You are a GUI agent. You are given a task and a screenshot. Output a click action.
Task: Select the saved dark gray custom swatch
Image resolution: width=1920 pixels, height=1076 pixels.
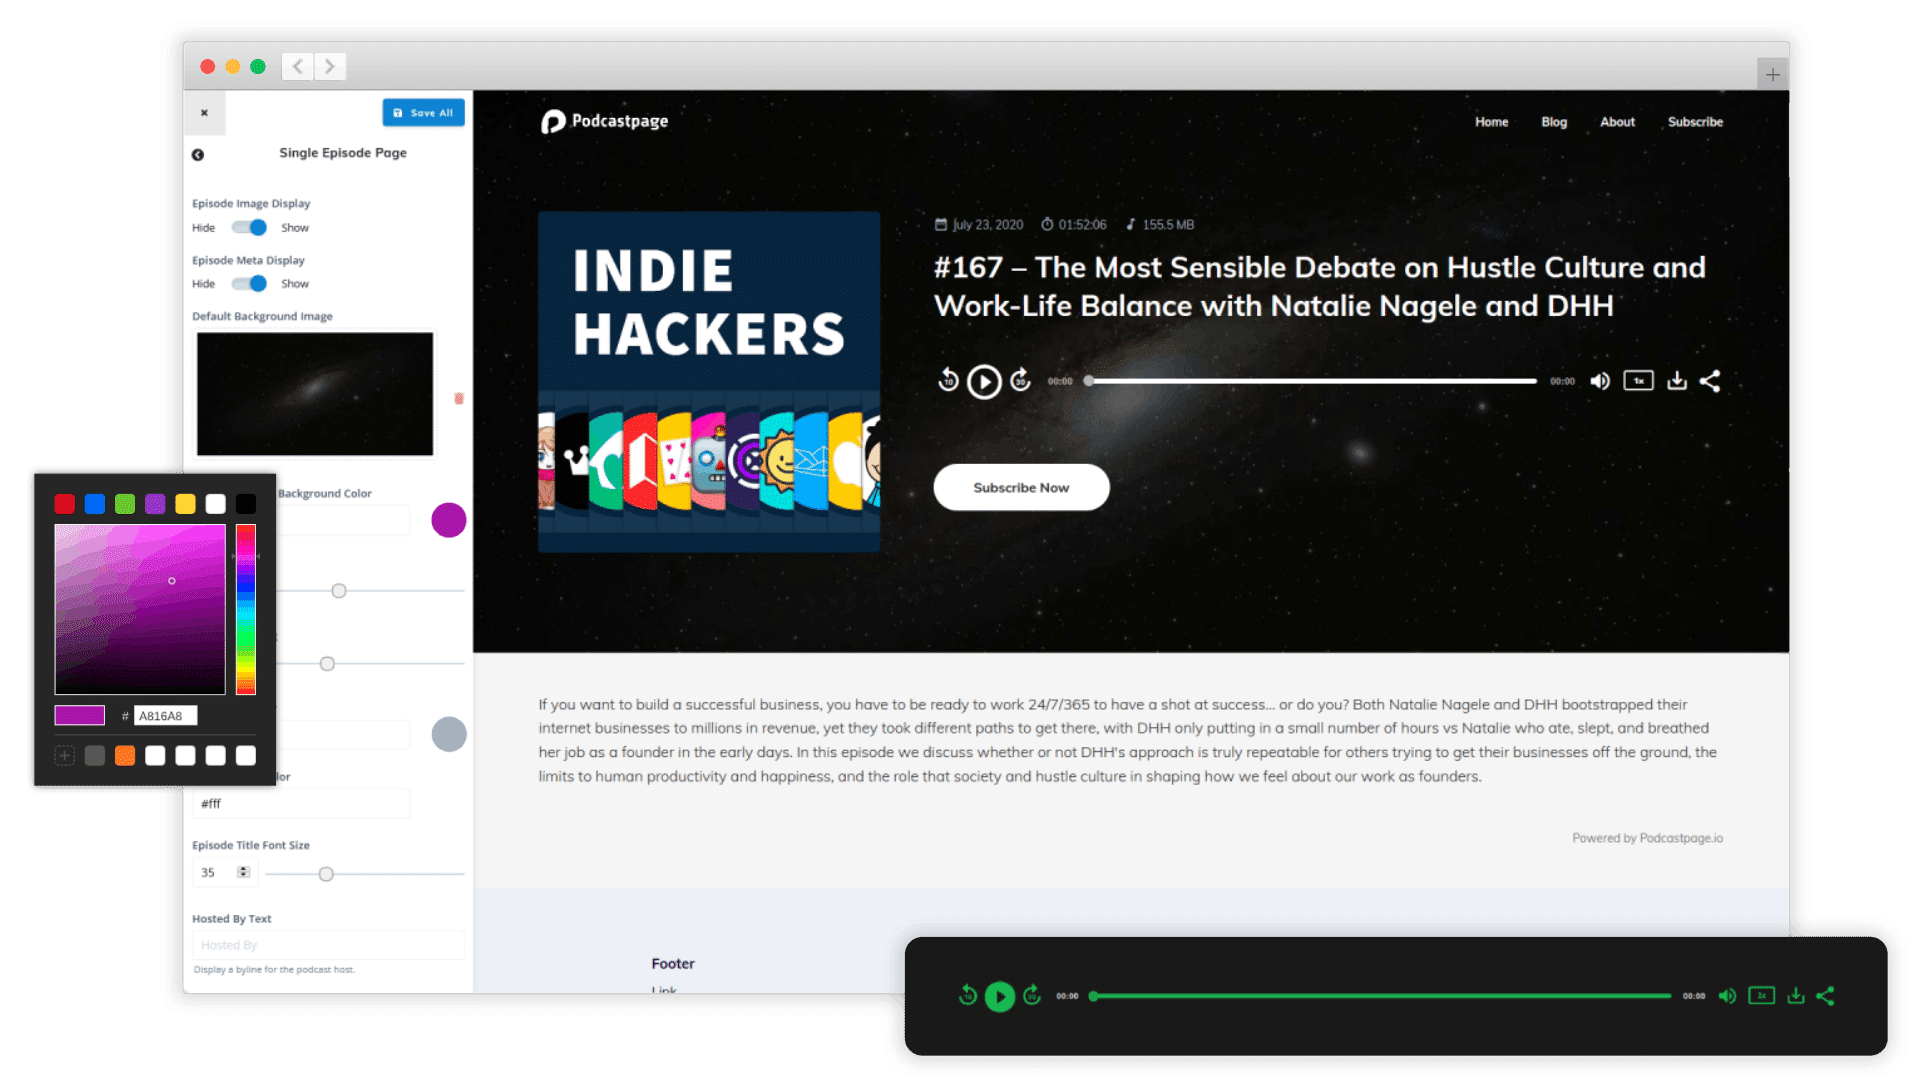[95, 756]
